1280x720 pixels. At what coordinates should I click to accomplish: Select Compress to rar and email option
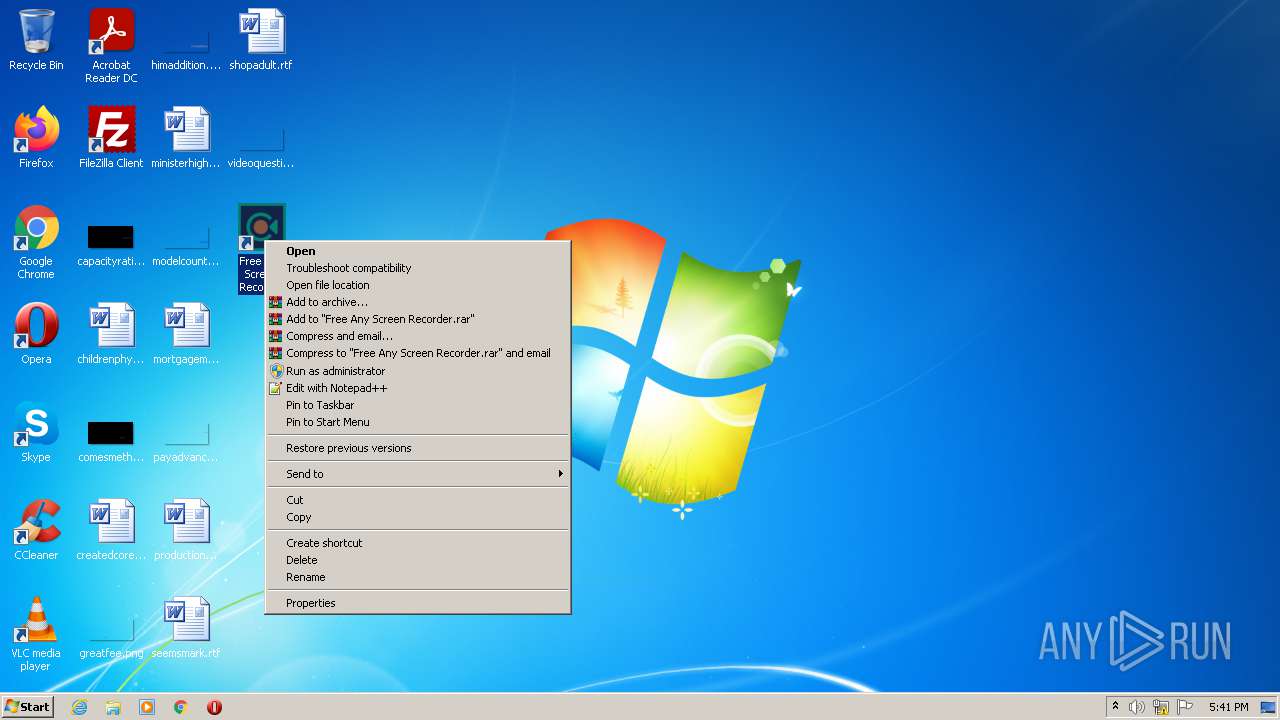tap(418, 353)
